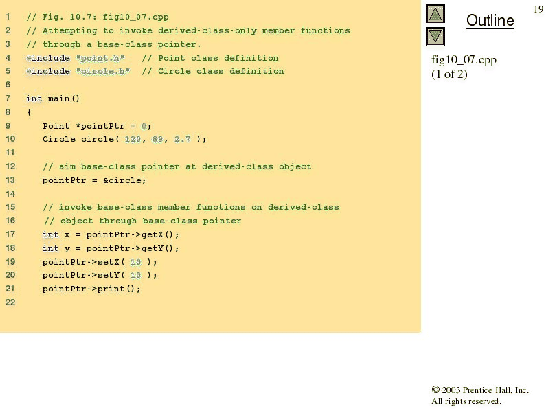Image resolution: width=549 pixels, height=412 pixels.
Task: Open the Outline link
Action: click(490, 20)
